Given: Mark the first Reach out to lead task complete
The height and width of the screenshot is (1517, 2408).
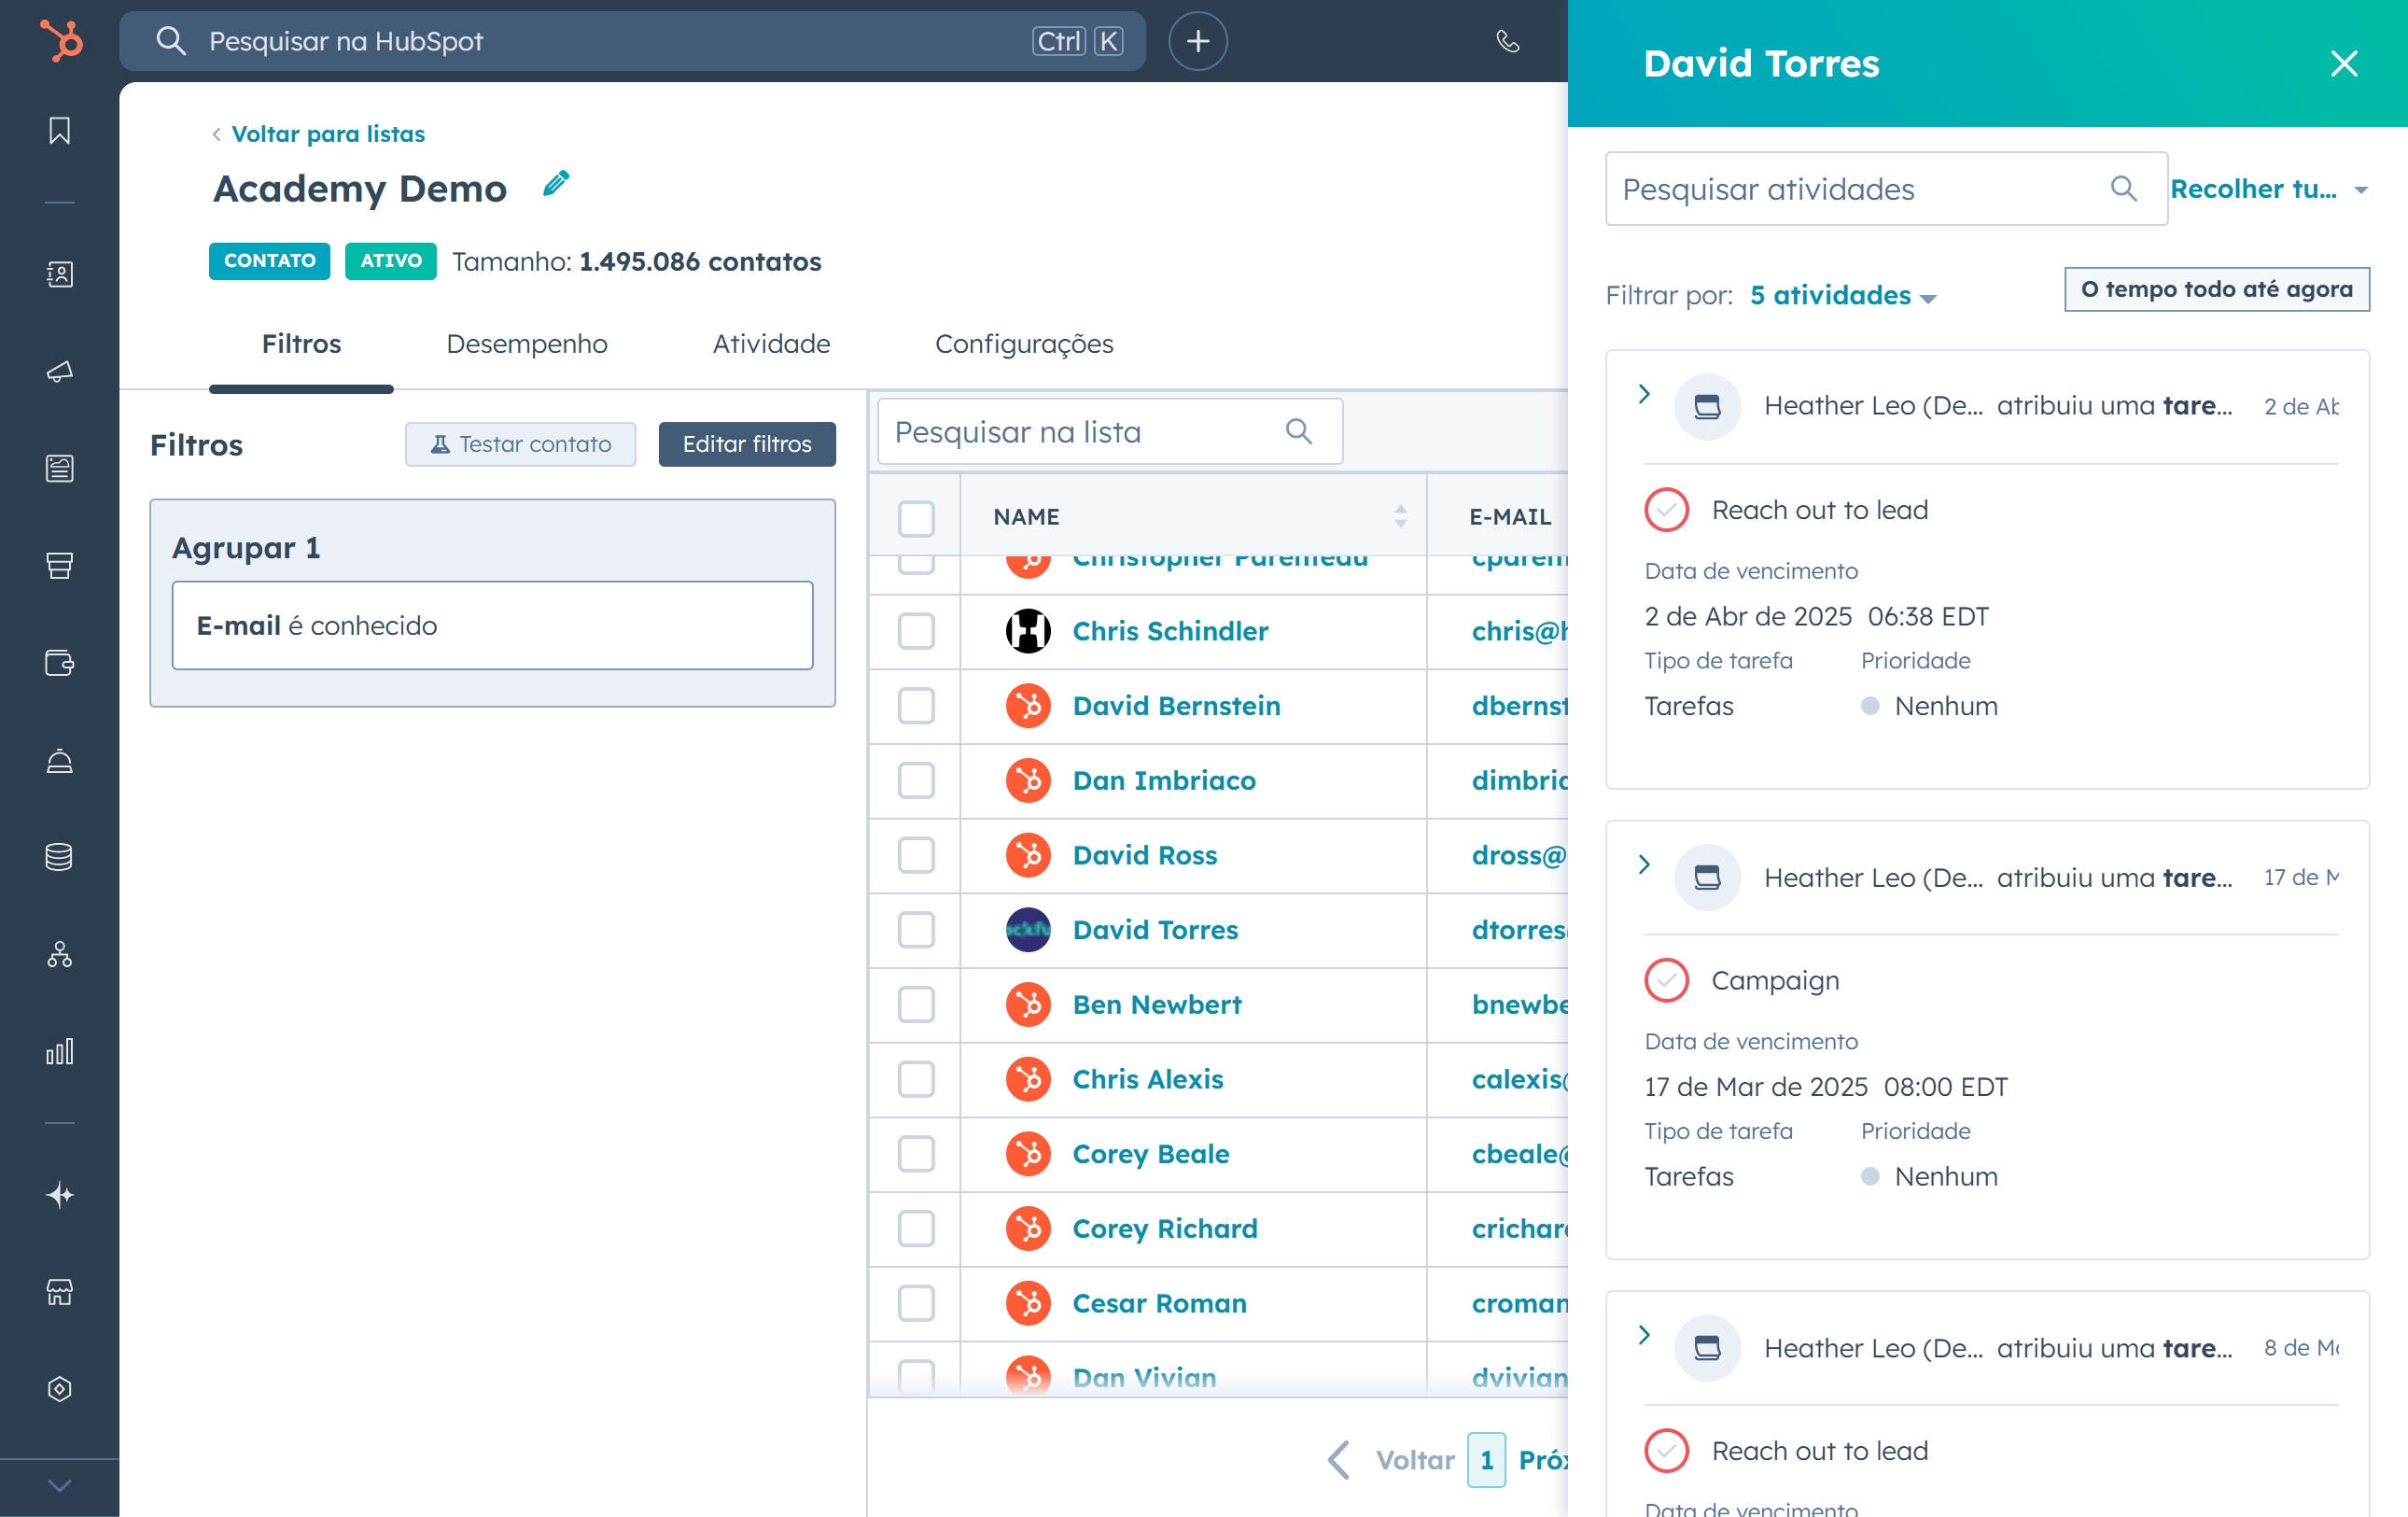Looking at the screenshot, I should pos(1667,510).
